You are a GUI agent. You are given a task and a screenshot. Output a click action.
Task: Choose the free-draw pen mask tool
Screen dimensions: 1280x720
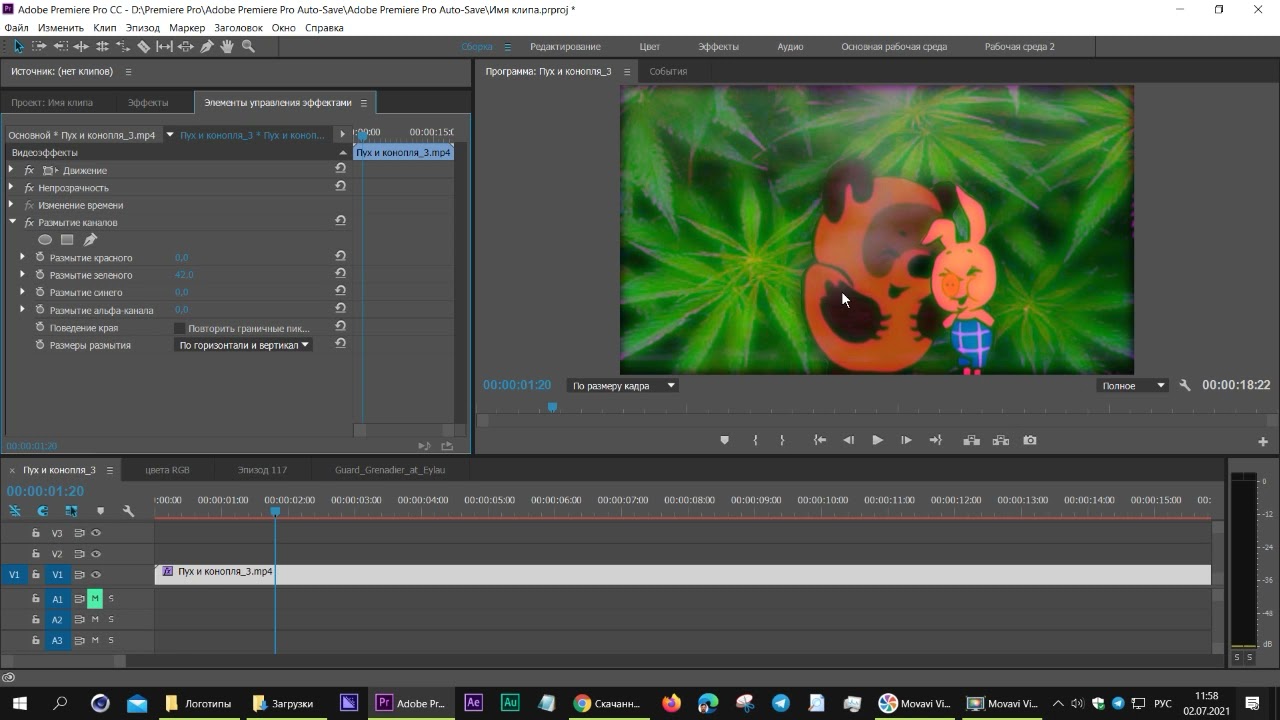point(90,240)
